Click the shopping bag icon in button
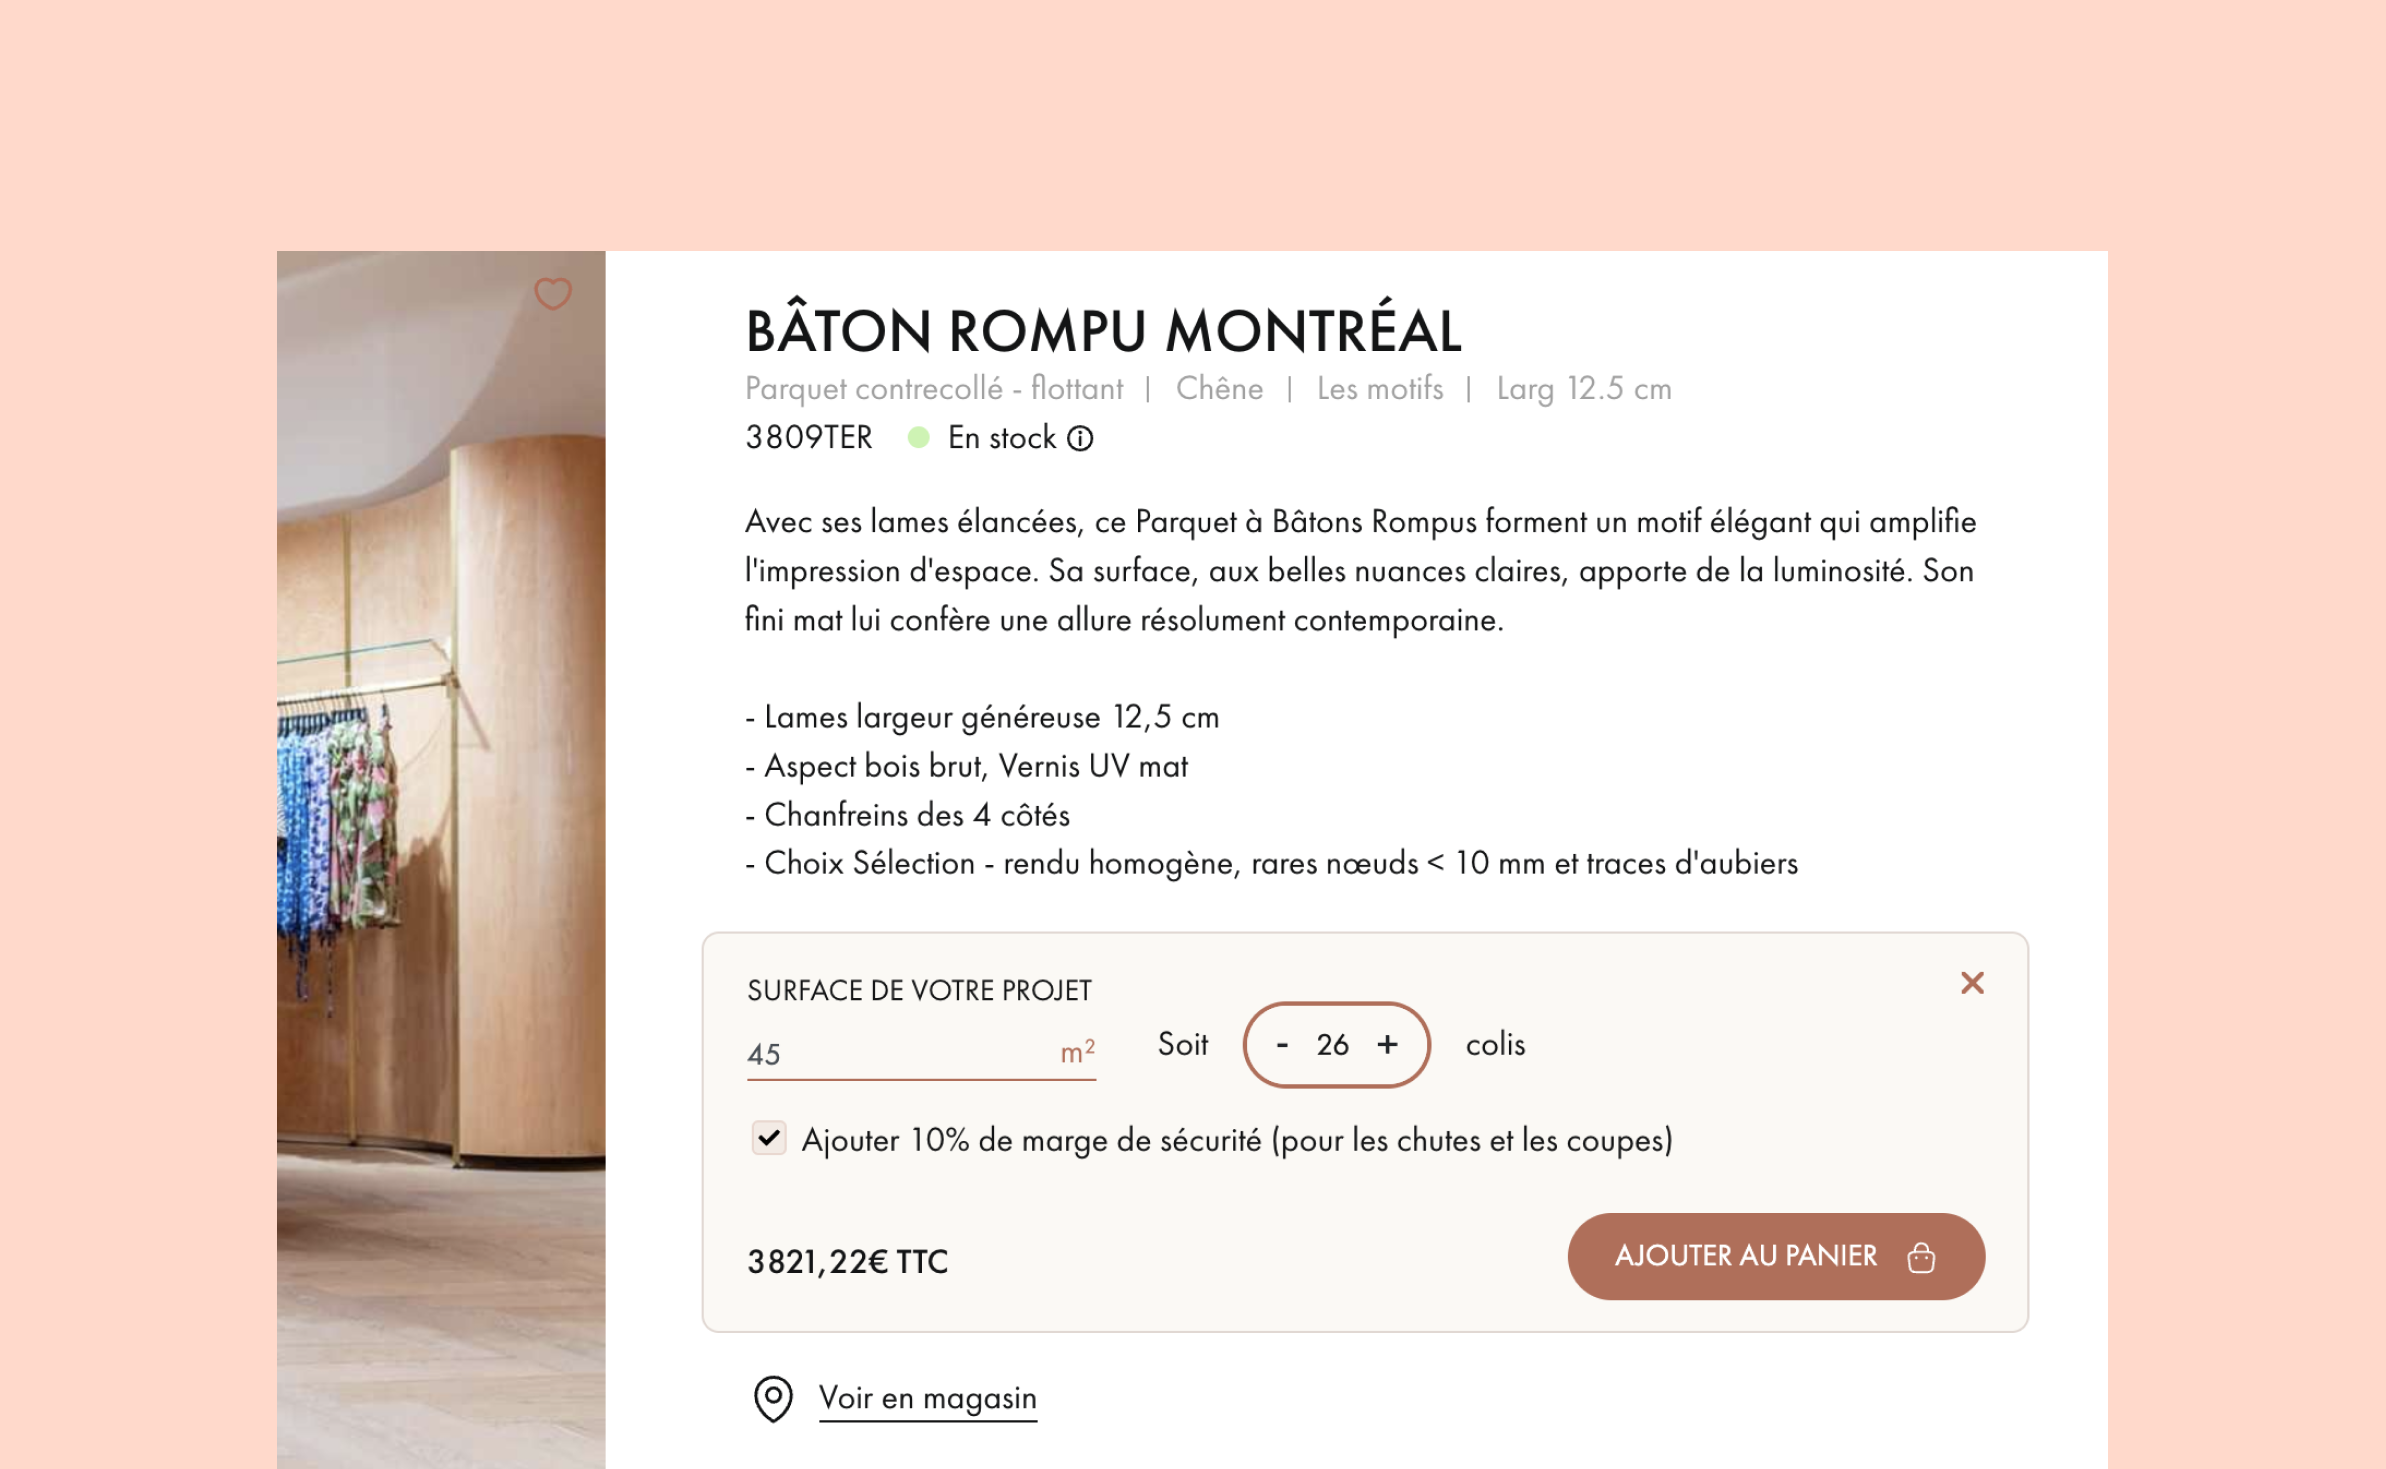 [x=1921, y=1257]
